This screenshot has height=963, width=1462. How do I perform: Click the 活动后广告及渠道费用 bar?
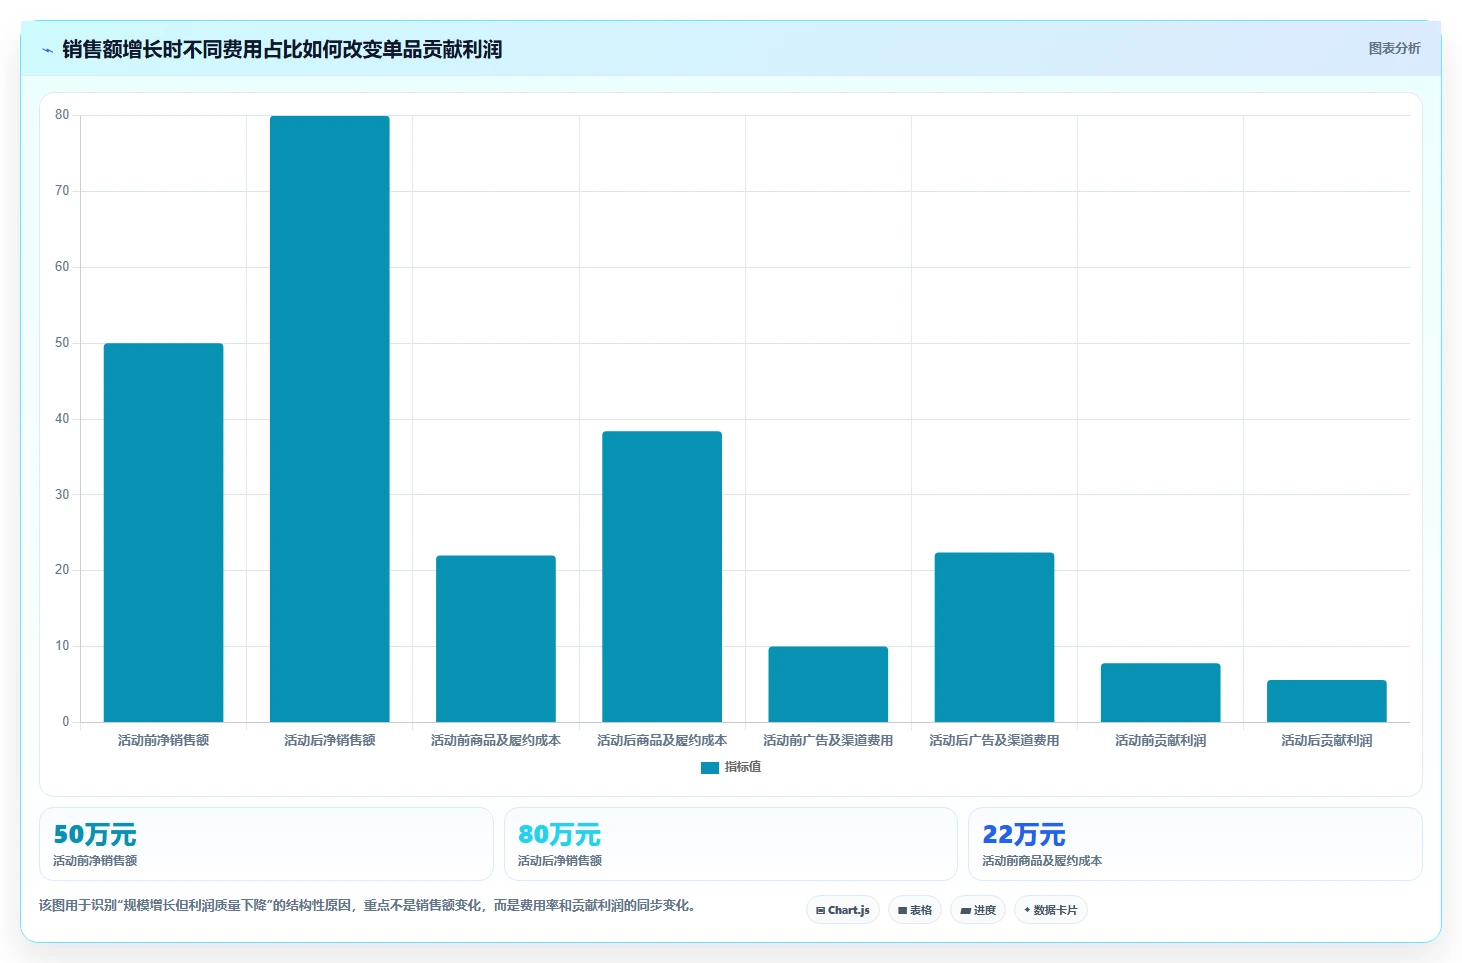994,637
